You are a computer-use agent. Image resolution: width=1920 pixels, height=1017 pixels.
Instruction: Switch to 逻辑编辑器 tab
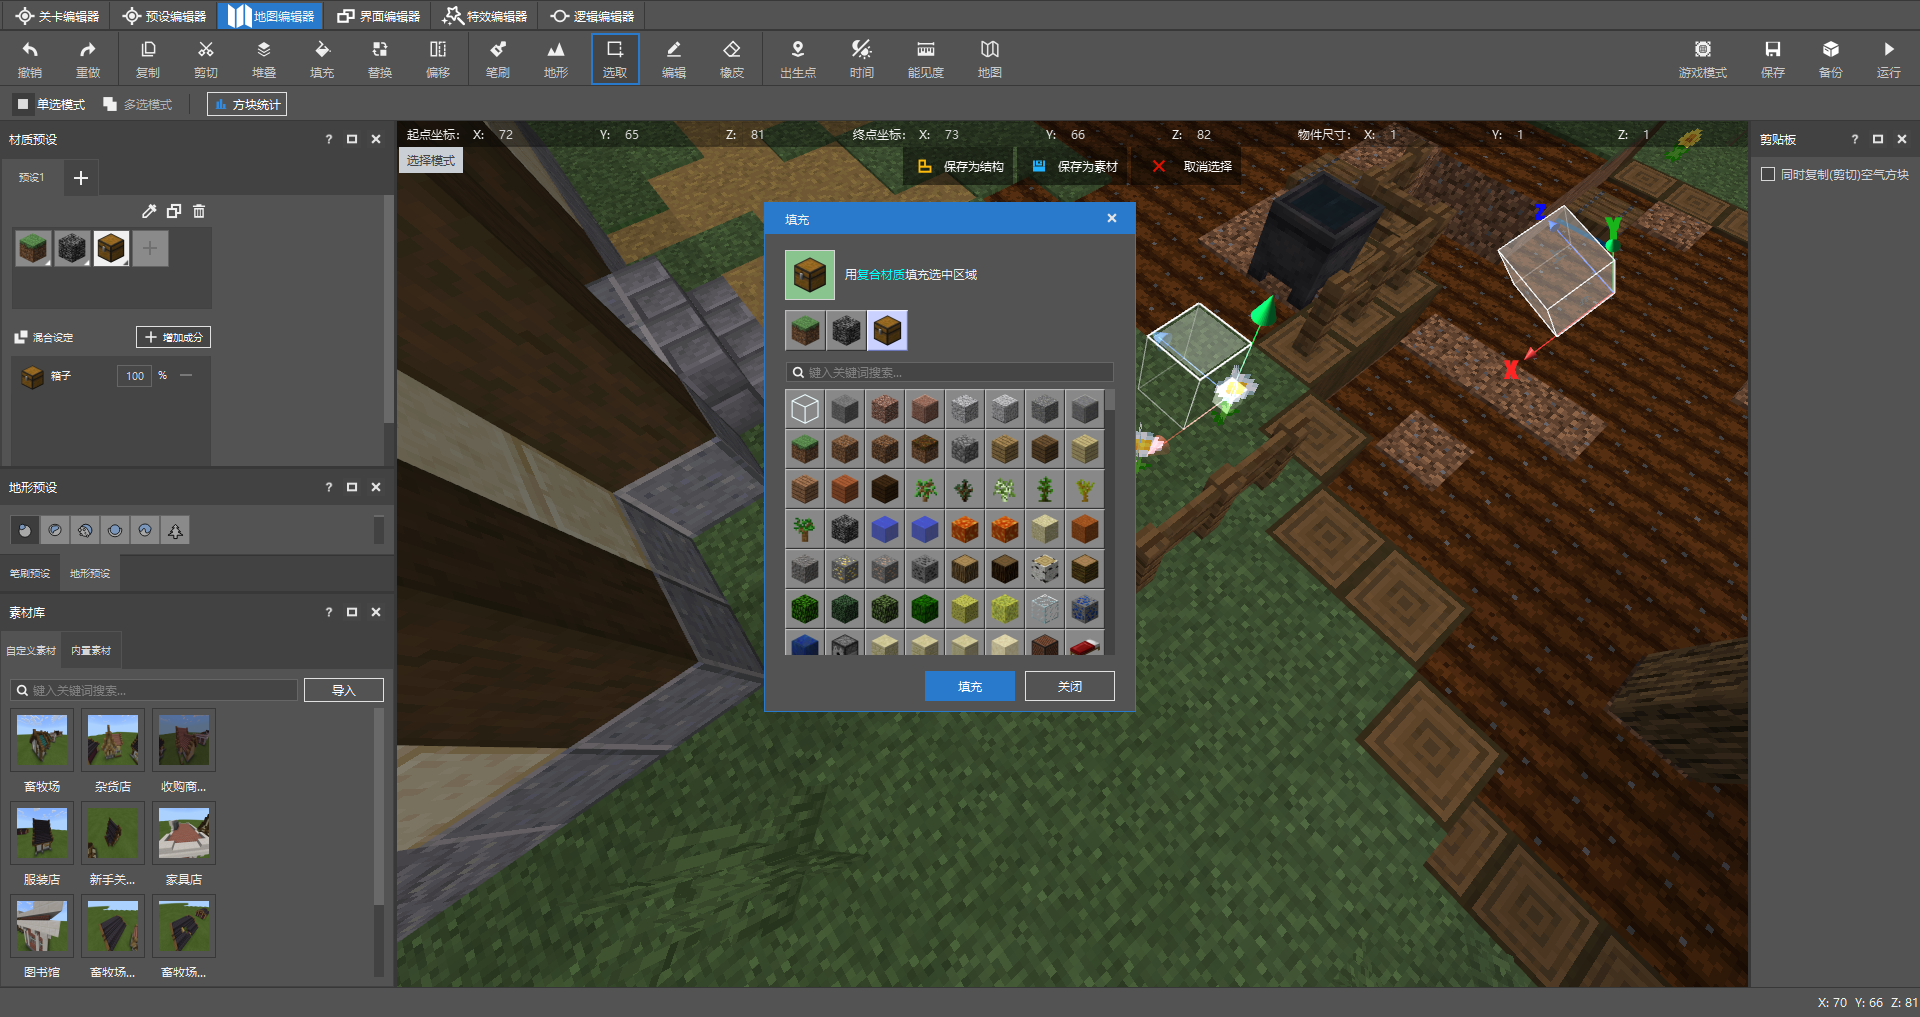(x=592, y=16)
